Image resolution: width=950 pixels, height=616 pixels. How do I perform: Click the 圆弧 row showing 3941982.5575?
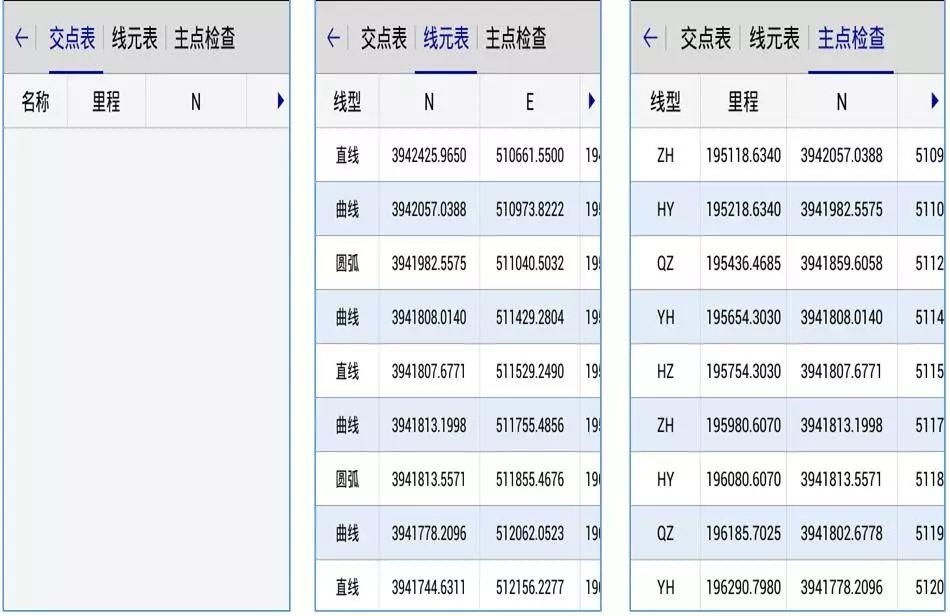pos(430,263)
